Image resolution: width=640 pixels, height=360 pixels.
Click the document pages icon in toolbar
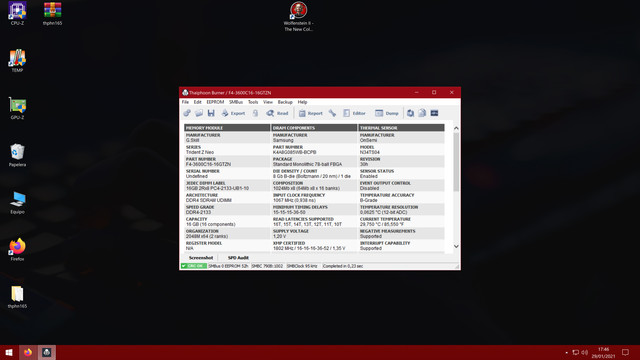(422, 113)
